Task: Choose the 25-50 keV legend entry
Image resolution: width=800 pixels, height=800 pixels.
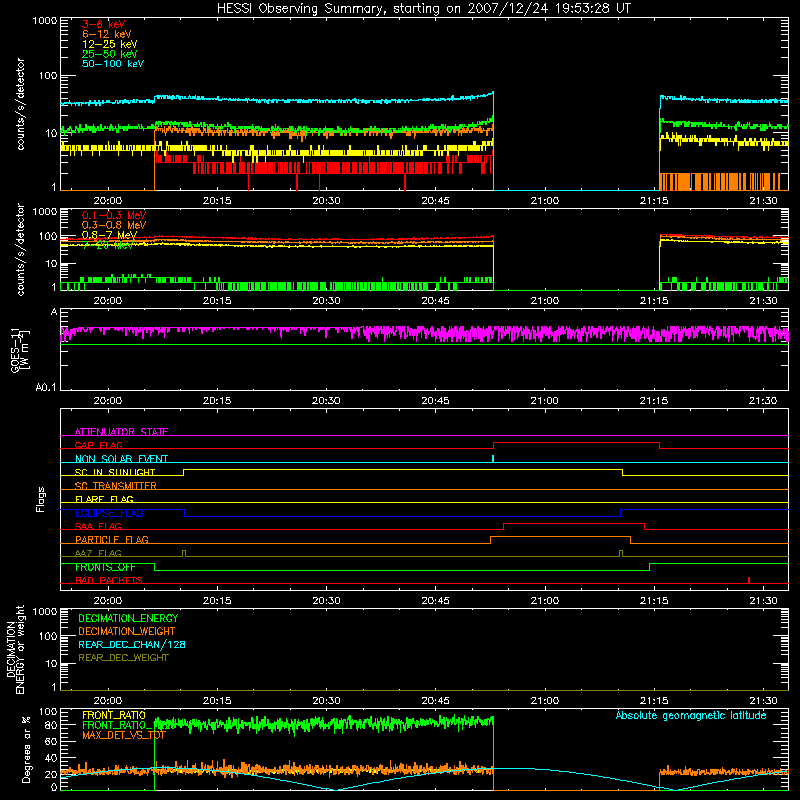Action: click(x=110, y=54)
